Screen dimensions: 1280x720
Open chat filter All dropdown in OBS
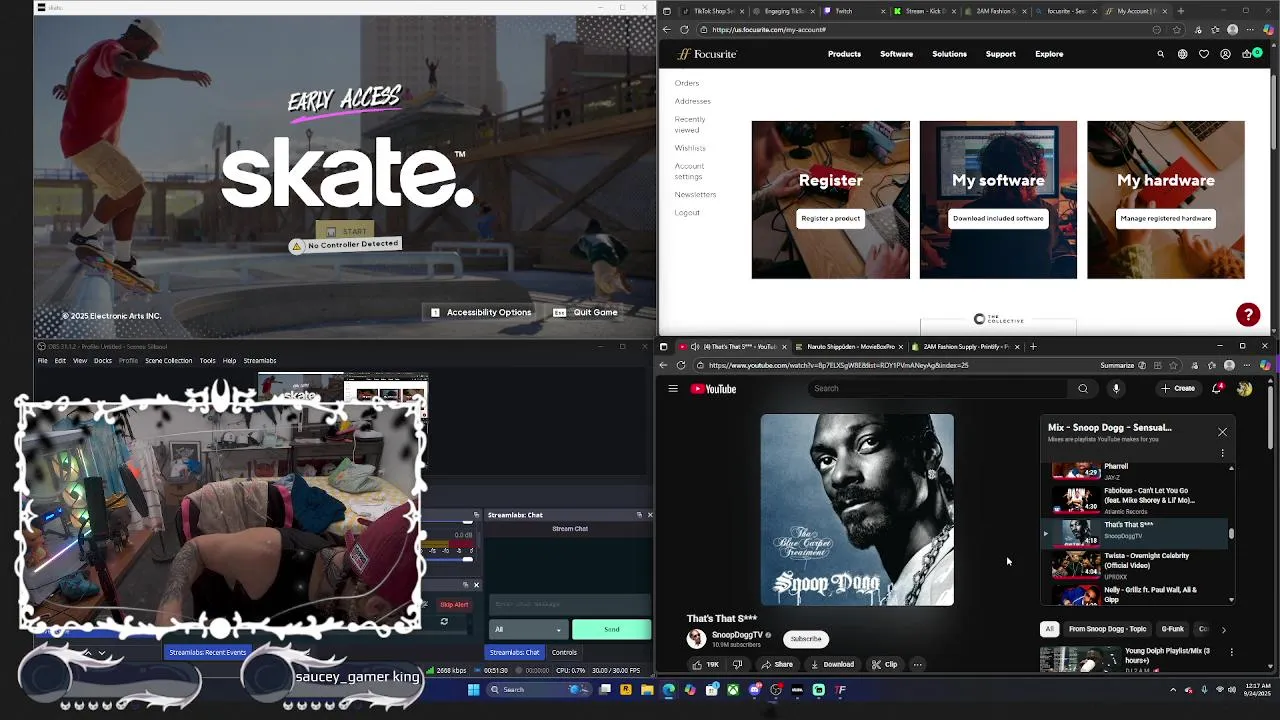pos(528,629)
